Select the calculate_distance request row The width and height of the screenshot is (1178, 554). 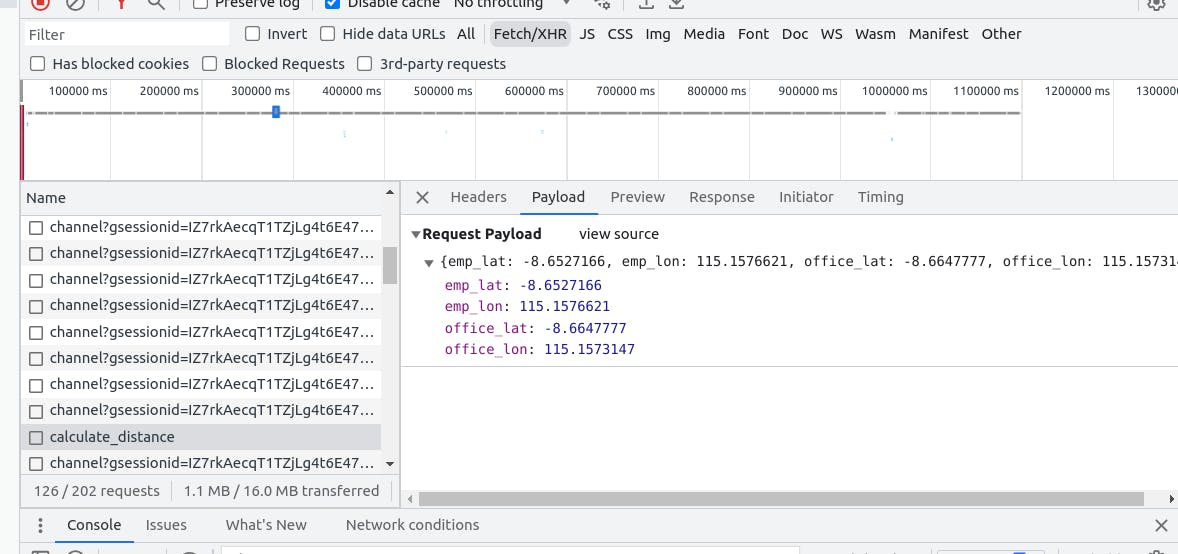pos(201,437)
